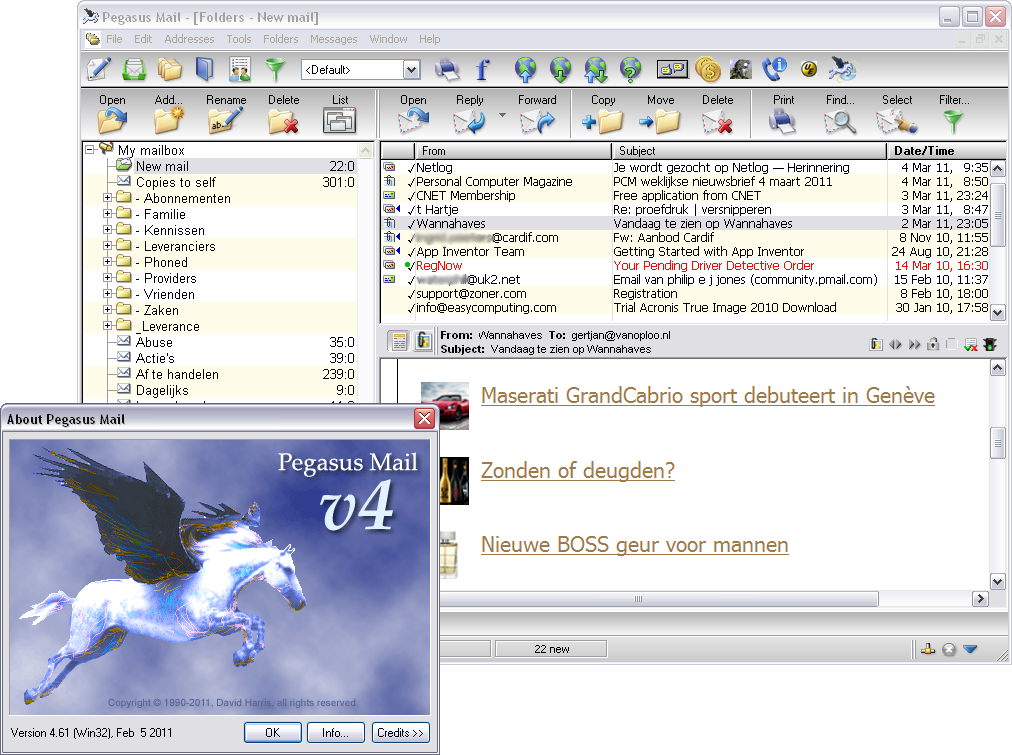Open the Reply button dropdown arrow

tap(502, 116)
